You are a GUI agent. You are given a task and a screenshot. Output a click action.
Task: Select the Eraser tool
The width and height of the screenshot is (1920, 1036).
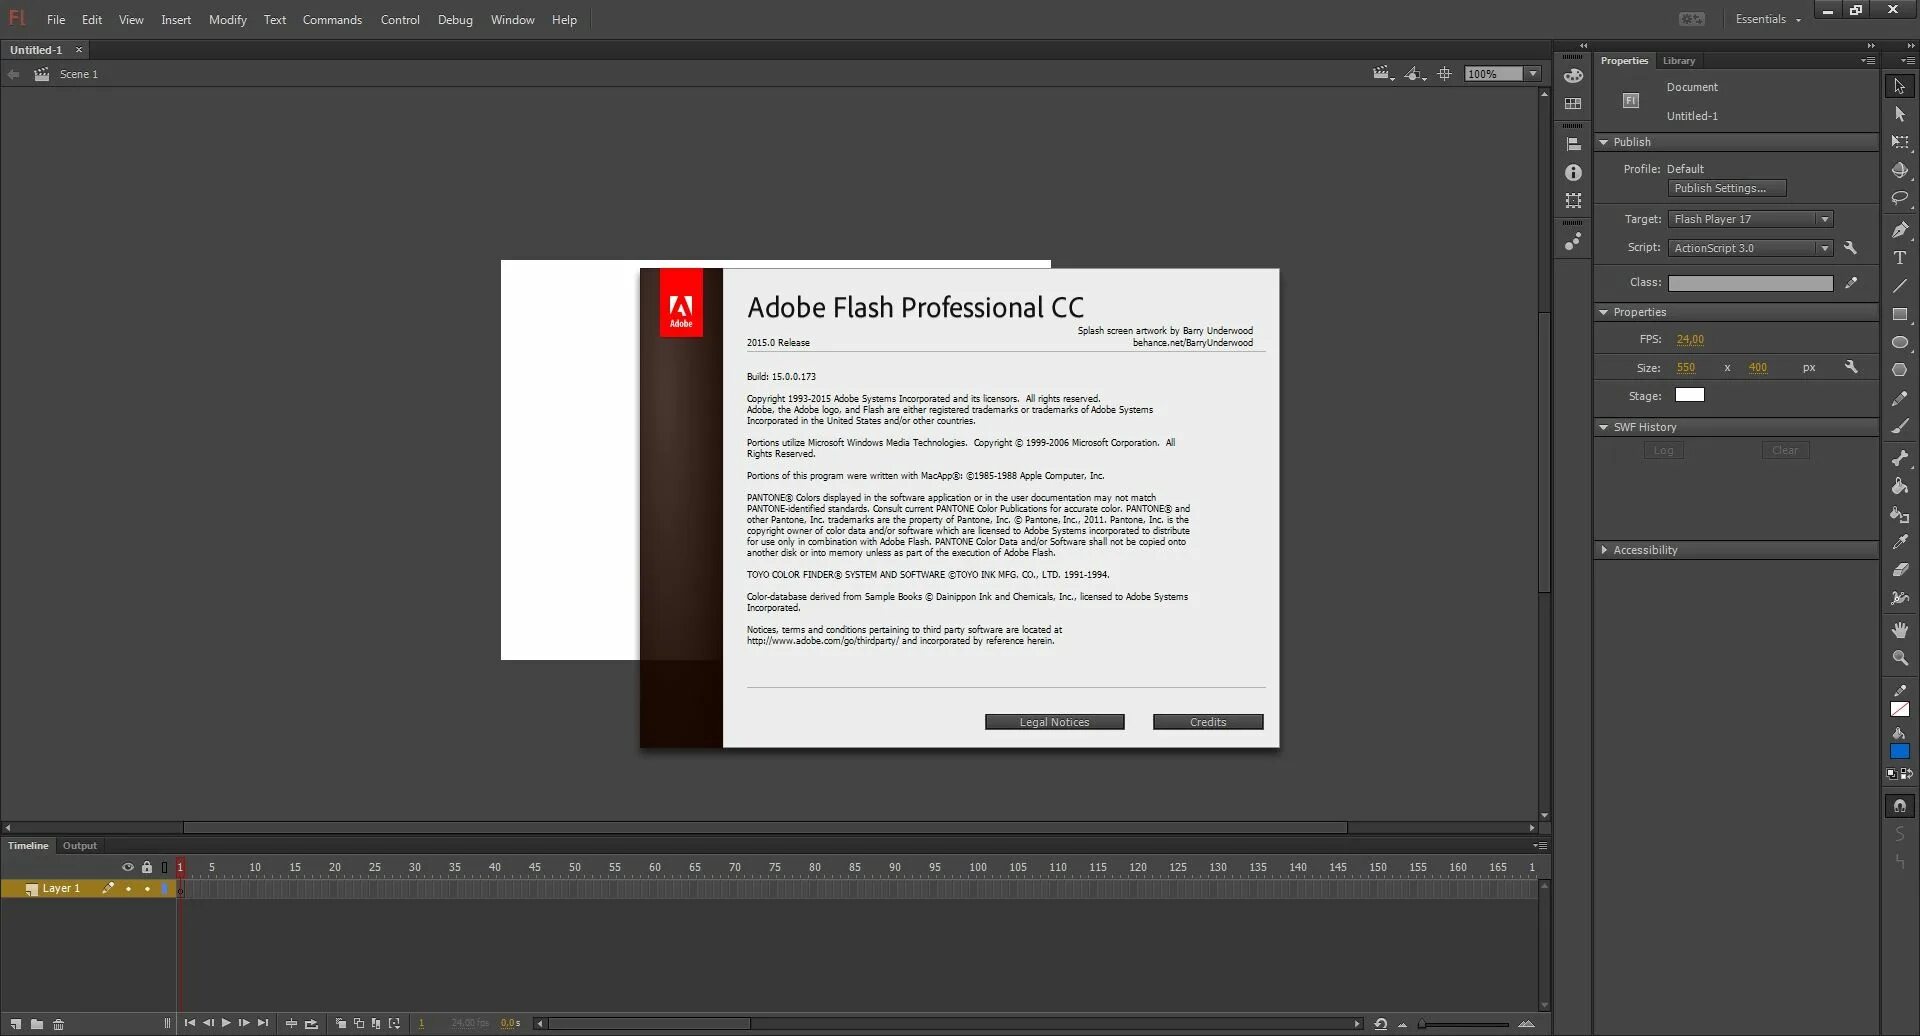[x=1900, y=570]
